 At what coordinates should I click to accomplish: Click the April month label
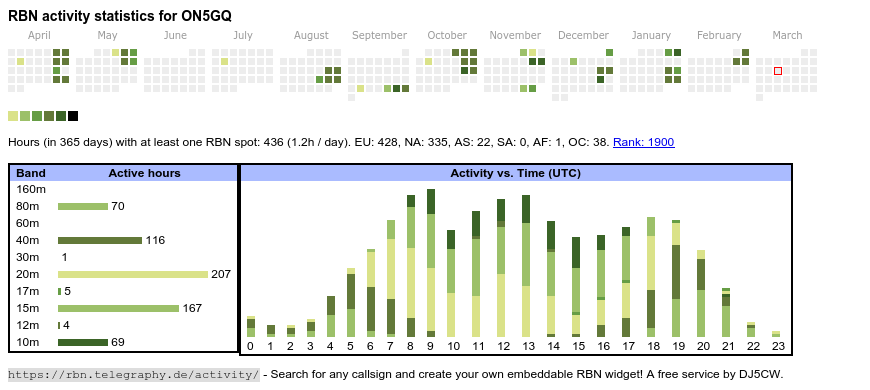39,35
